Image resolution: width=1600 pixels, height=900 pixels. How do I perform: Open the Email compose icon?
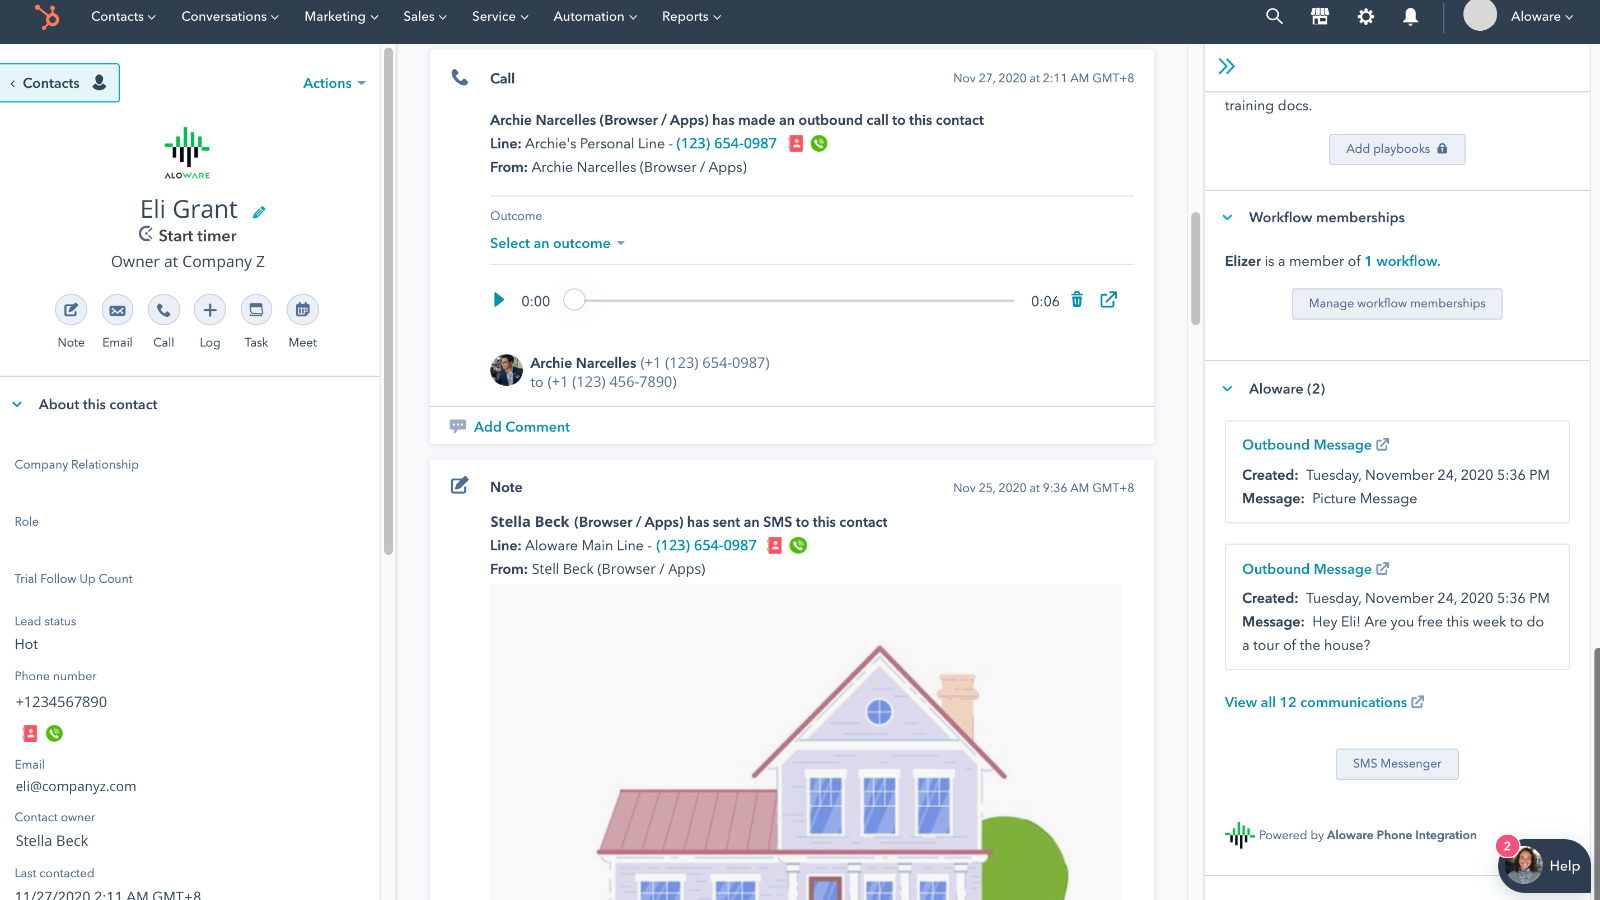pos(117,310)
